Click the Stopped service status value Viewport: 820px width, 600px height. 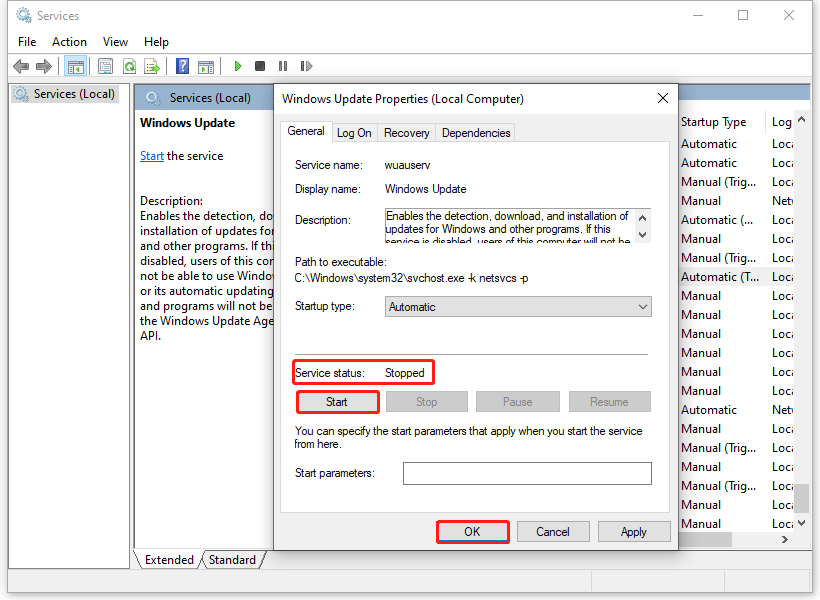pyautogui.click(x=405, y=373)
